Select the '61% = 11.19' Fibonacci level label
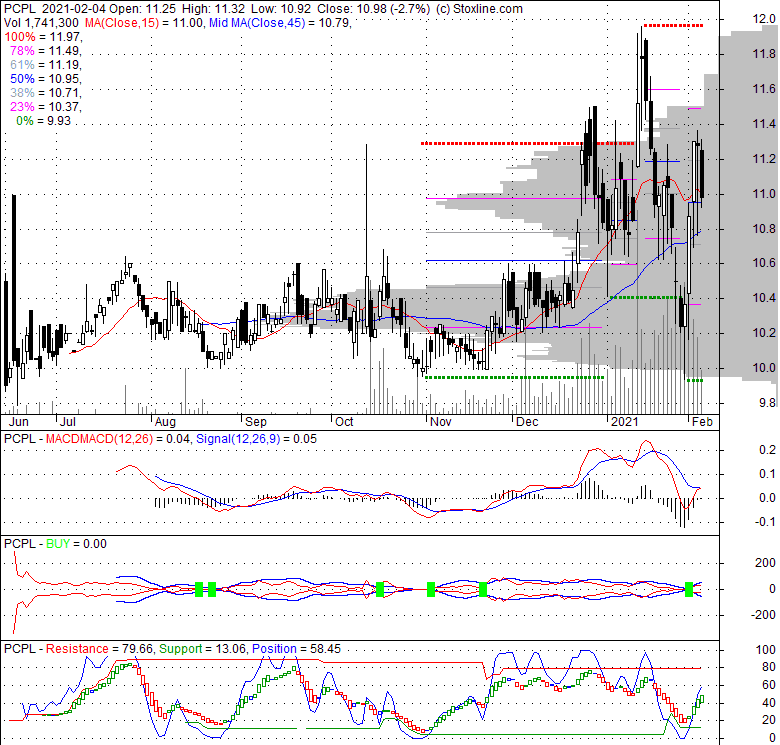This screenshot has width=780, height=745. click(45, 65)
